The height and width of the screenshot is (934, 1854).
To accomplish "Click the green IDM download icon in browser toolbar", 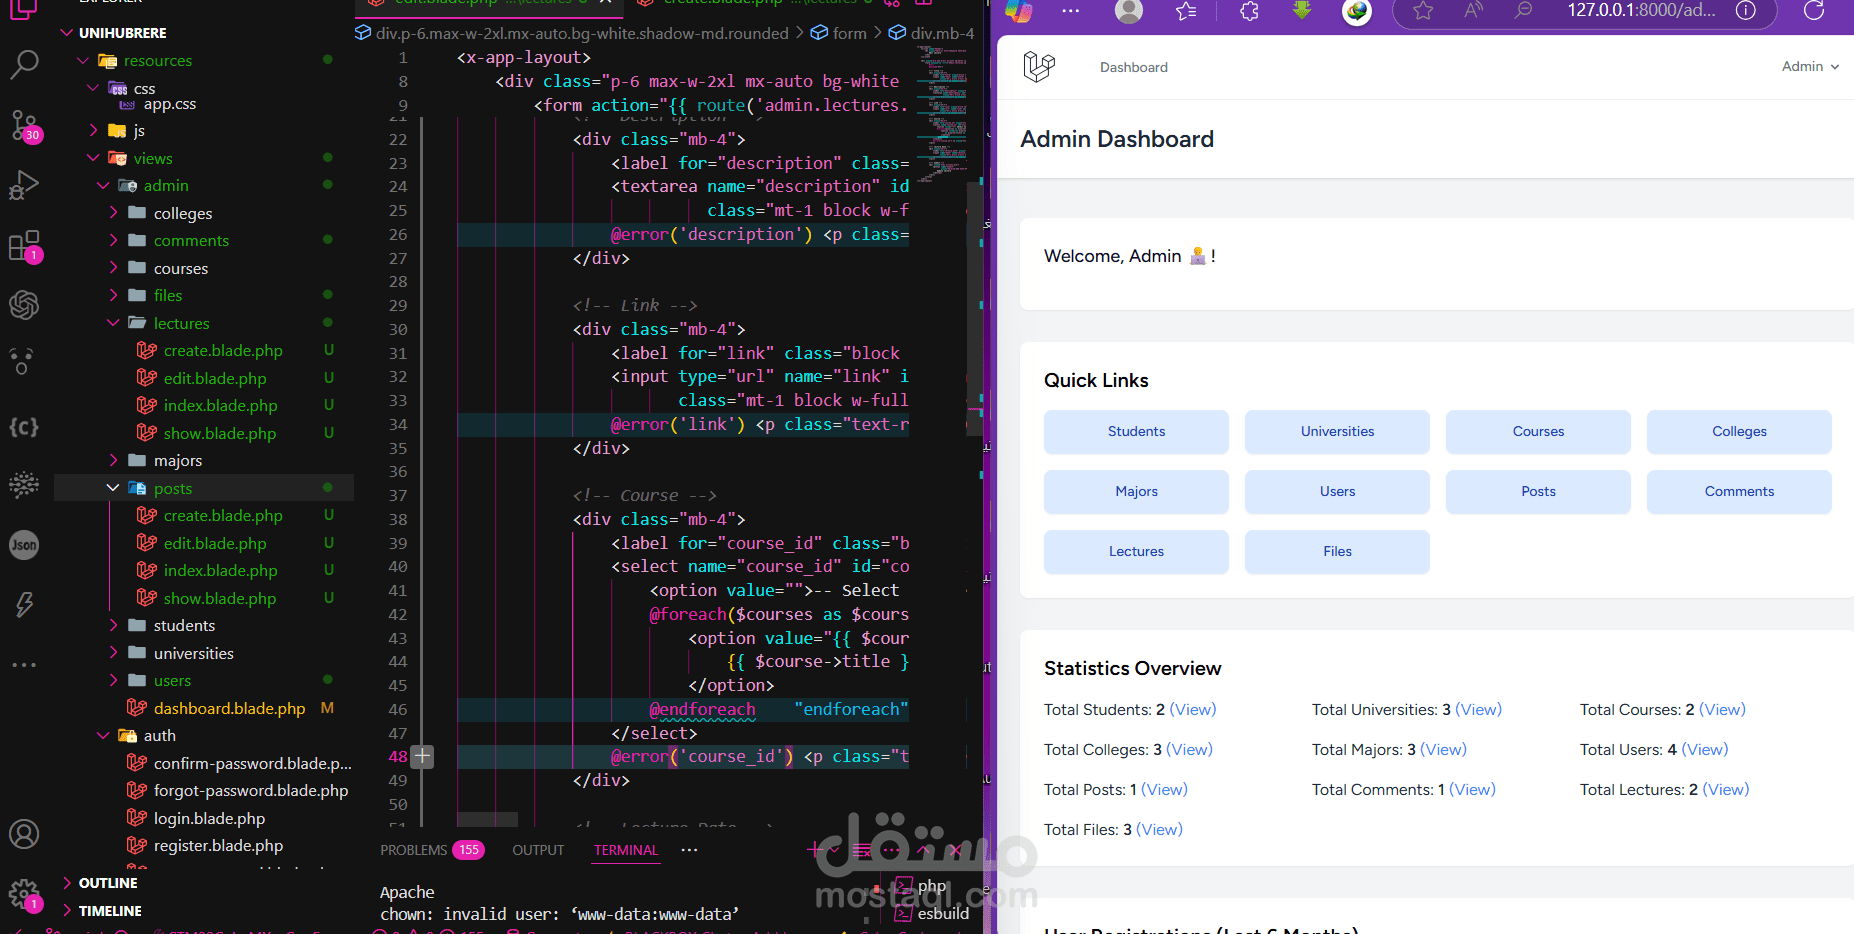I will tap(1301, 11).
